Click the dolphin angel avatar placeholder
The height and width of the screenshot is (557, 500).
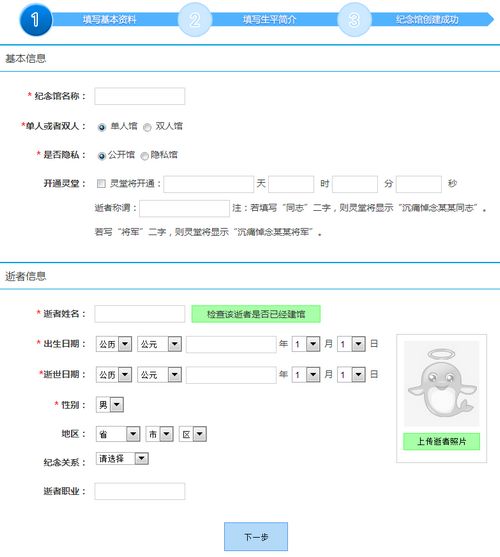point(442,383)
